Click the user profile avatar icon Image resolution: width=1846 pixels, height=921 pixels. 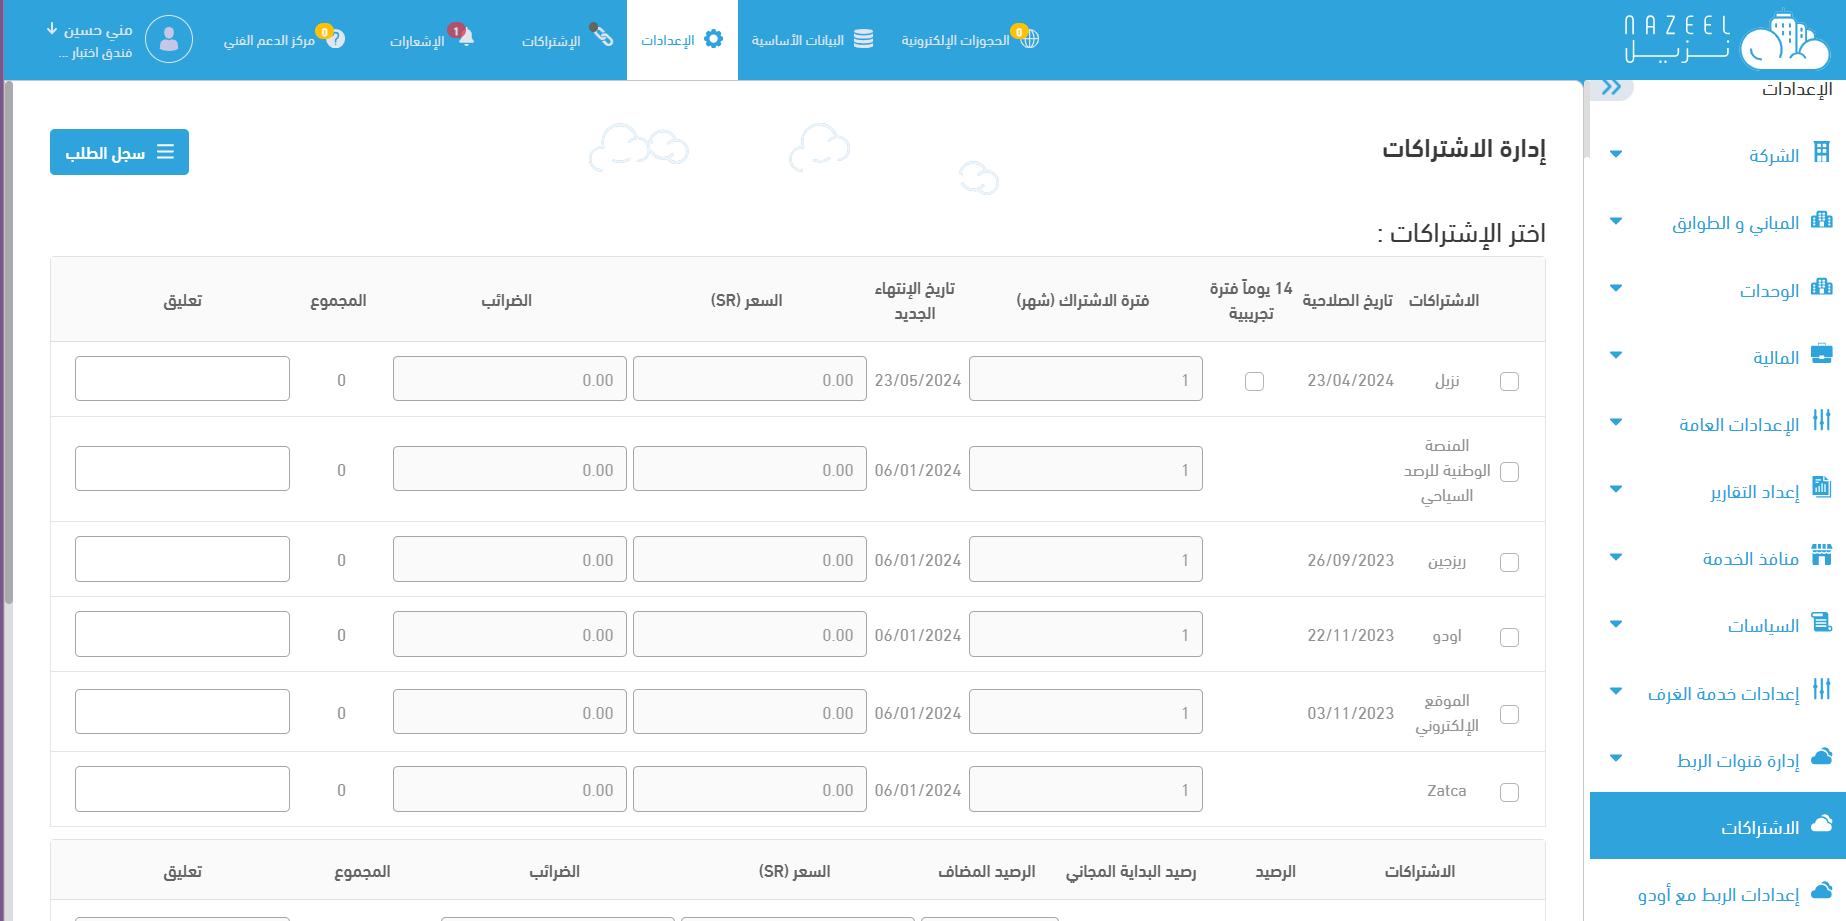[169, 40]
